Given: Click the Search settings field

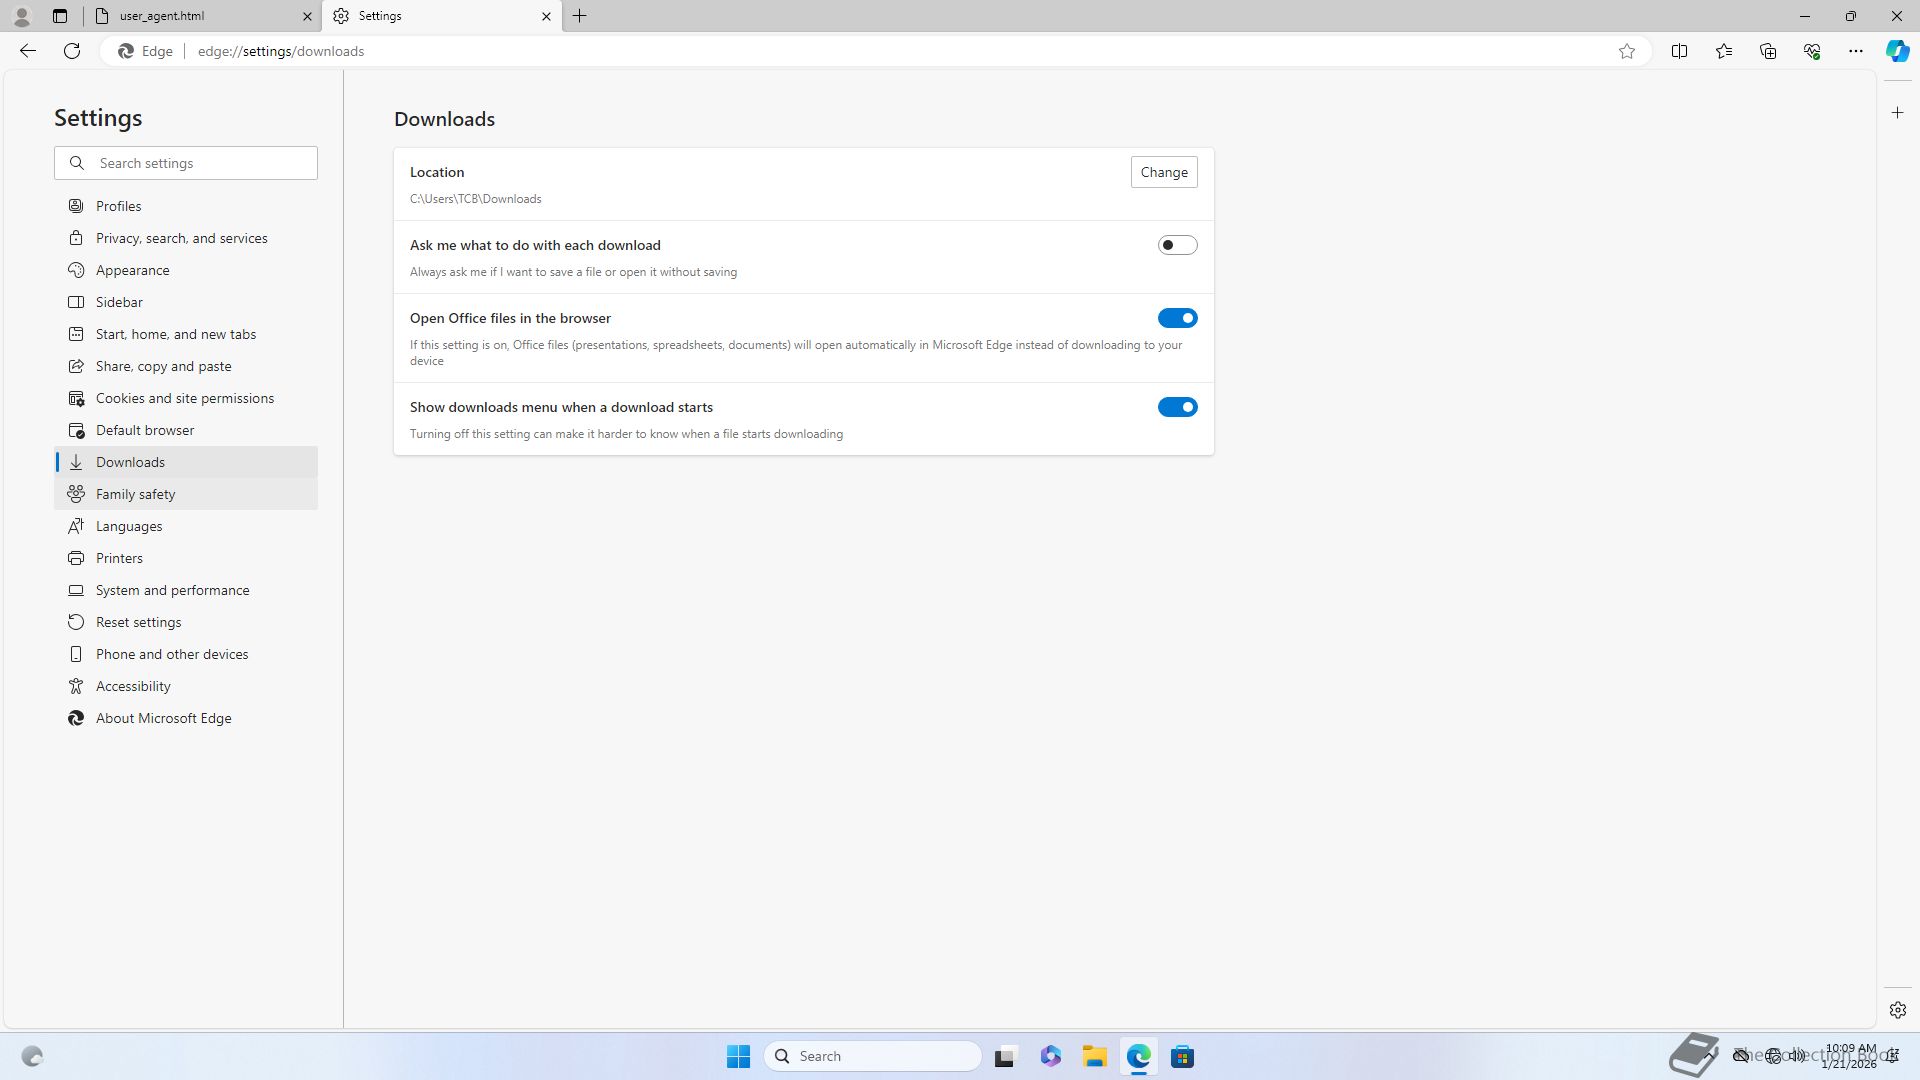Looking at the screenshot, I should pyautogui.click(x=200, y=163).
